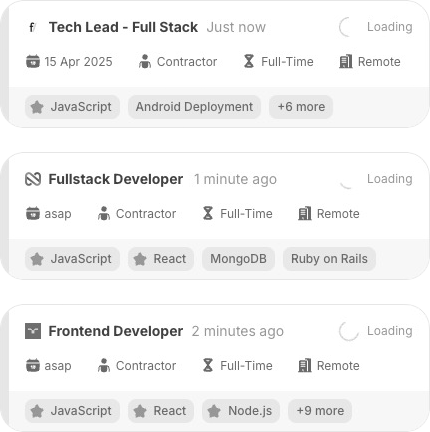Click calendar icon beside 15 Apr 2025
This screenshot has width=430, height=432.
(33, 62)
